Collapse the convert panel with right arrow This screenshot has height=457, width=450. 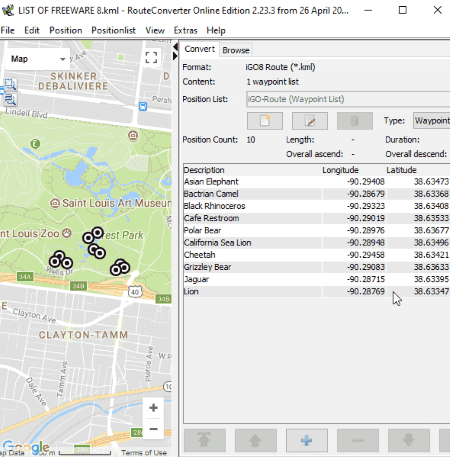point(175,56)
